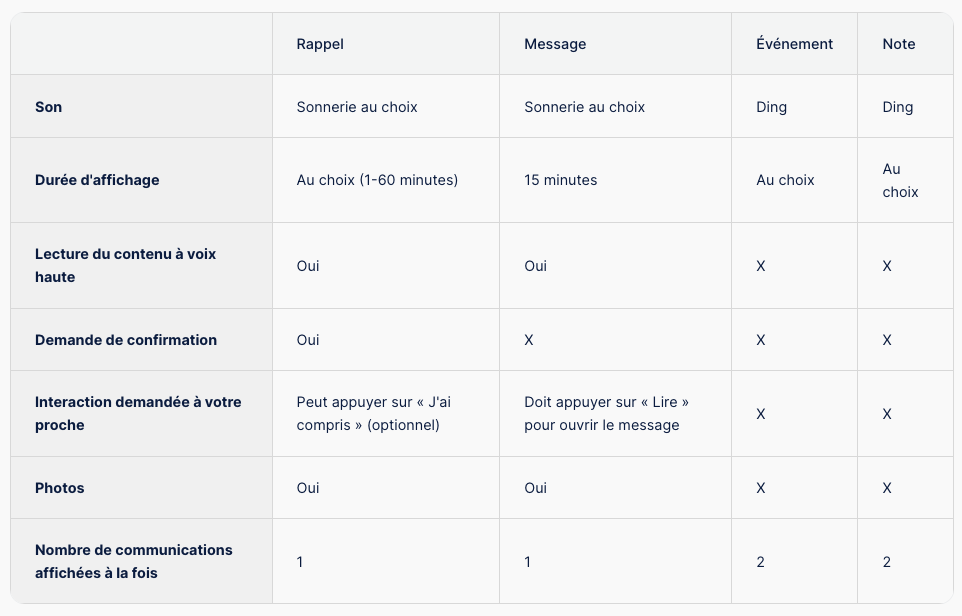The width and height of the screenshot is (962, 616).
Task: Click the Note column header
Action: tap(899, 44)
